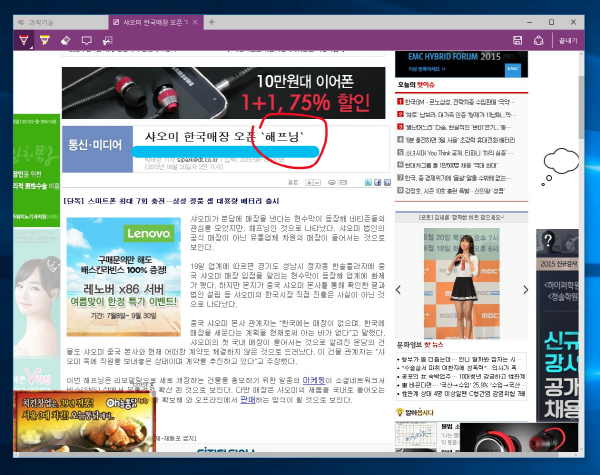Print the article via printer icon
Image resolution: width=600 pixels, height=475 pixels.
(332, 183)
